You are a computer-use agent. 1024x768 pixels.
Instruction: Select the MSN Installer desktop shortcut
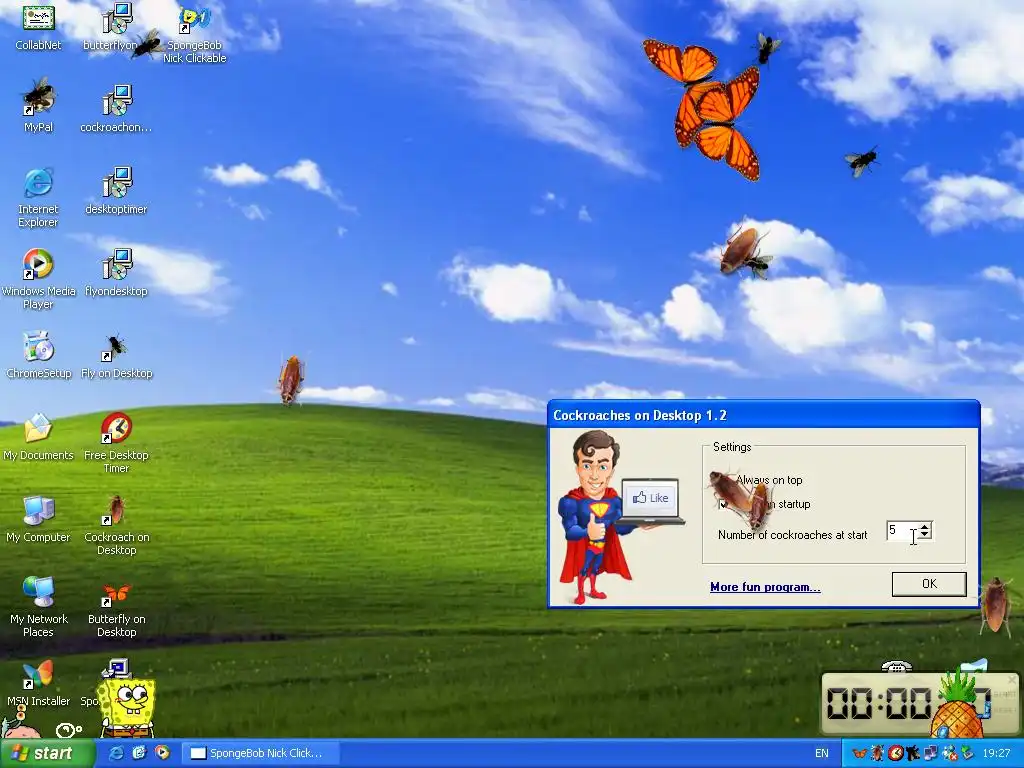(39, 682)
